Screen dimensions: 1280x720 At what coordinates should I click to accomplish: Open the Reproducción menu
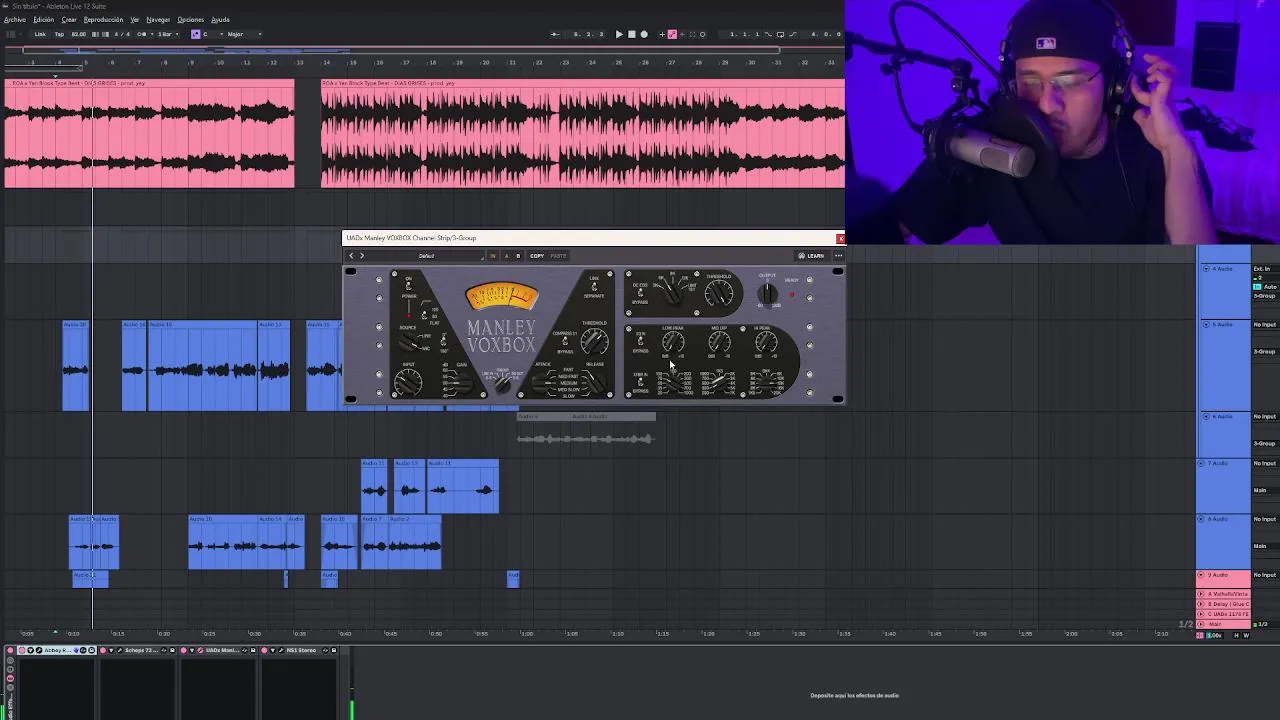(103, 20)
